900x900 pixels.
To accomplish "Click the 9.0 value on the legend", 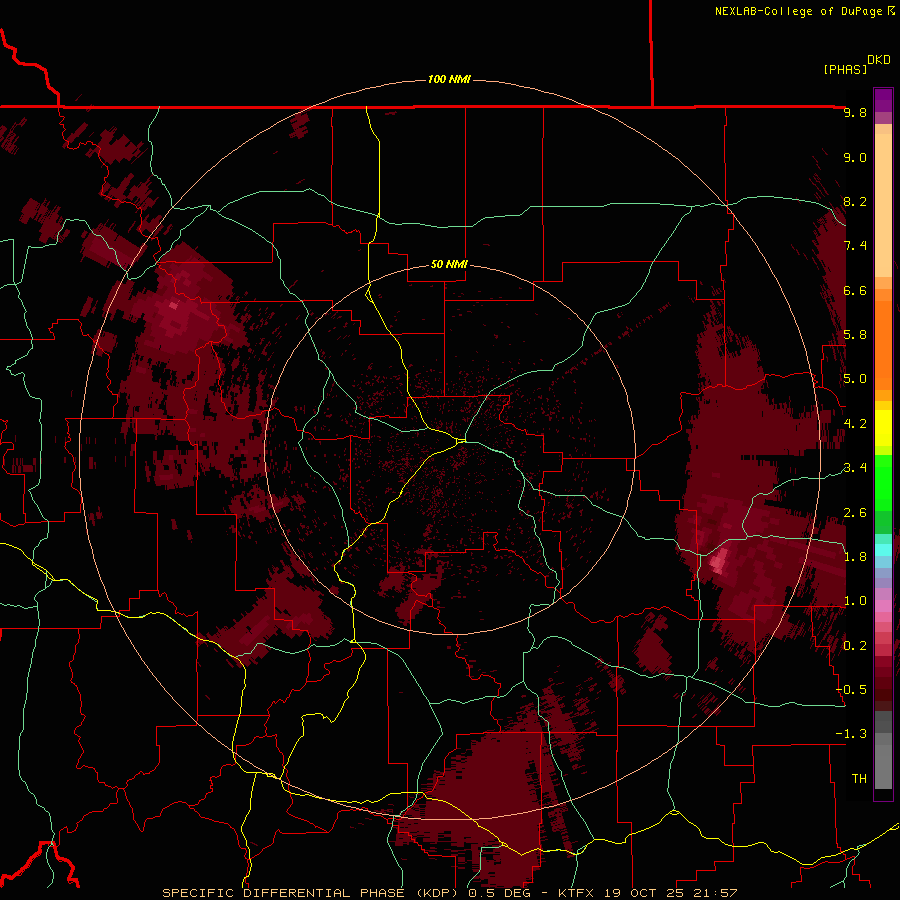I will click(855, 157).
